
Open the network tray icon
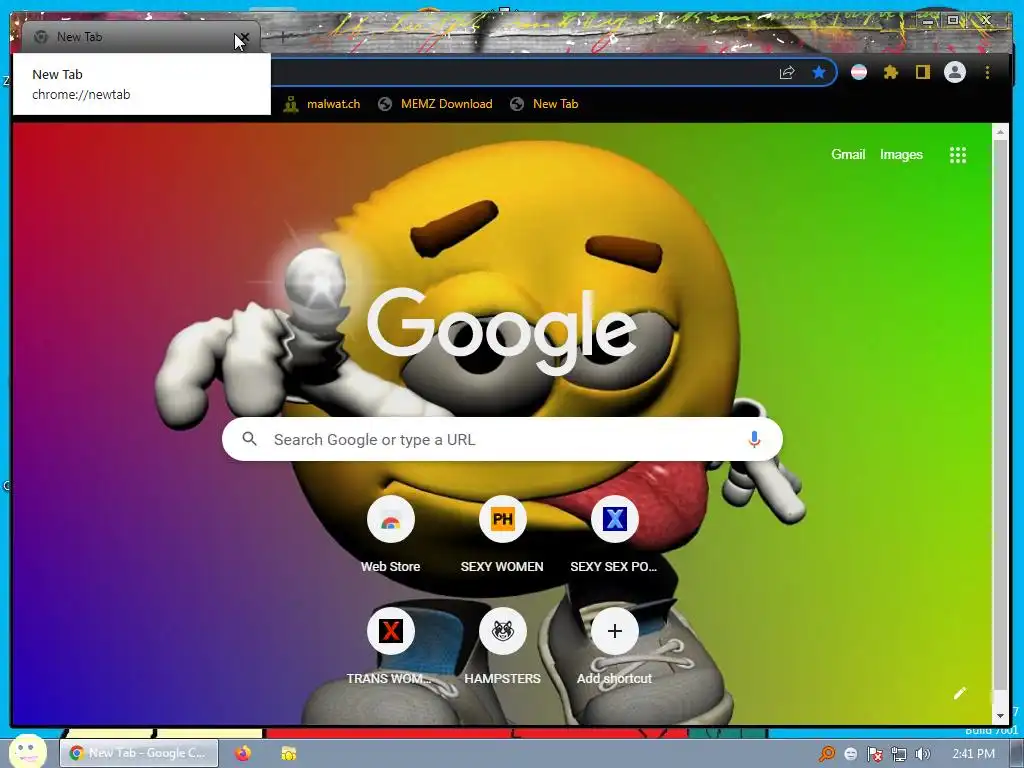[x=899, y=754]
